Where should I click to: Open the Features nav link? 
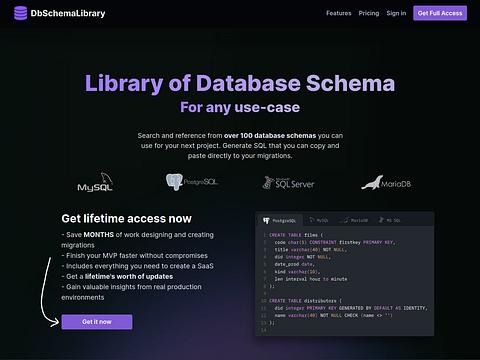pyautogui.click(x=339, y=13)
